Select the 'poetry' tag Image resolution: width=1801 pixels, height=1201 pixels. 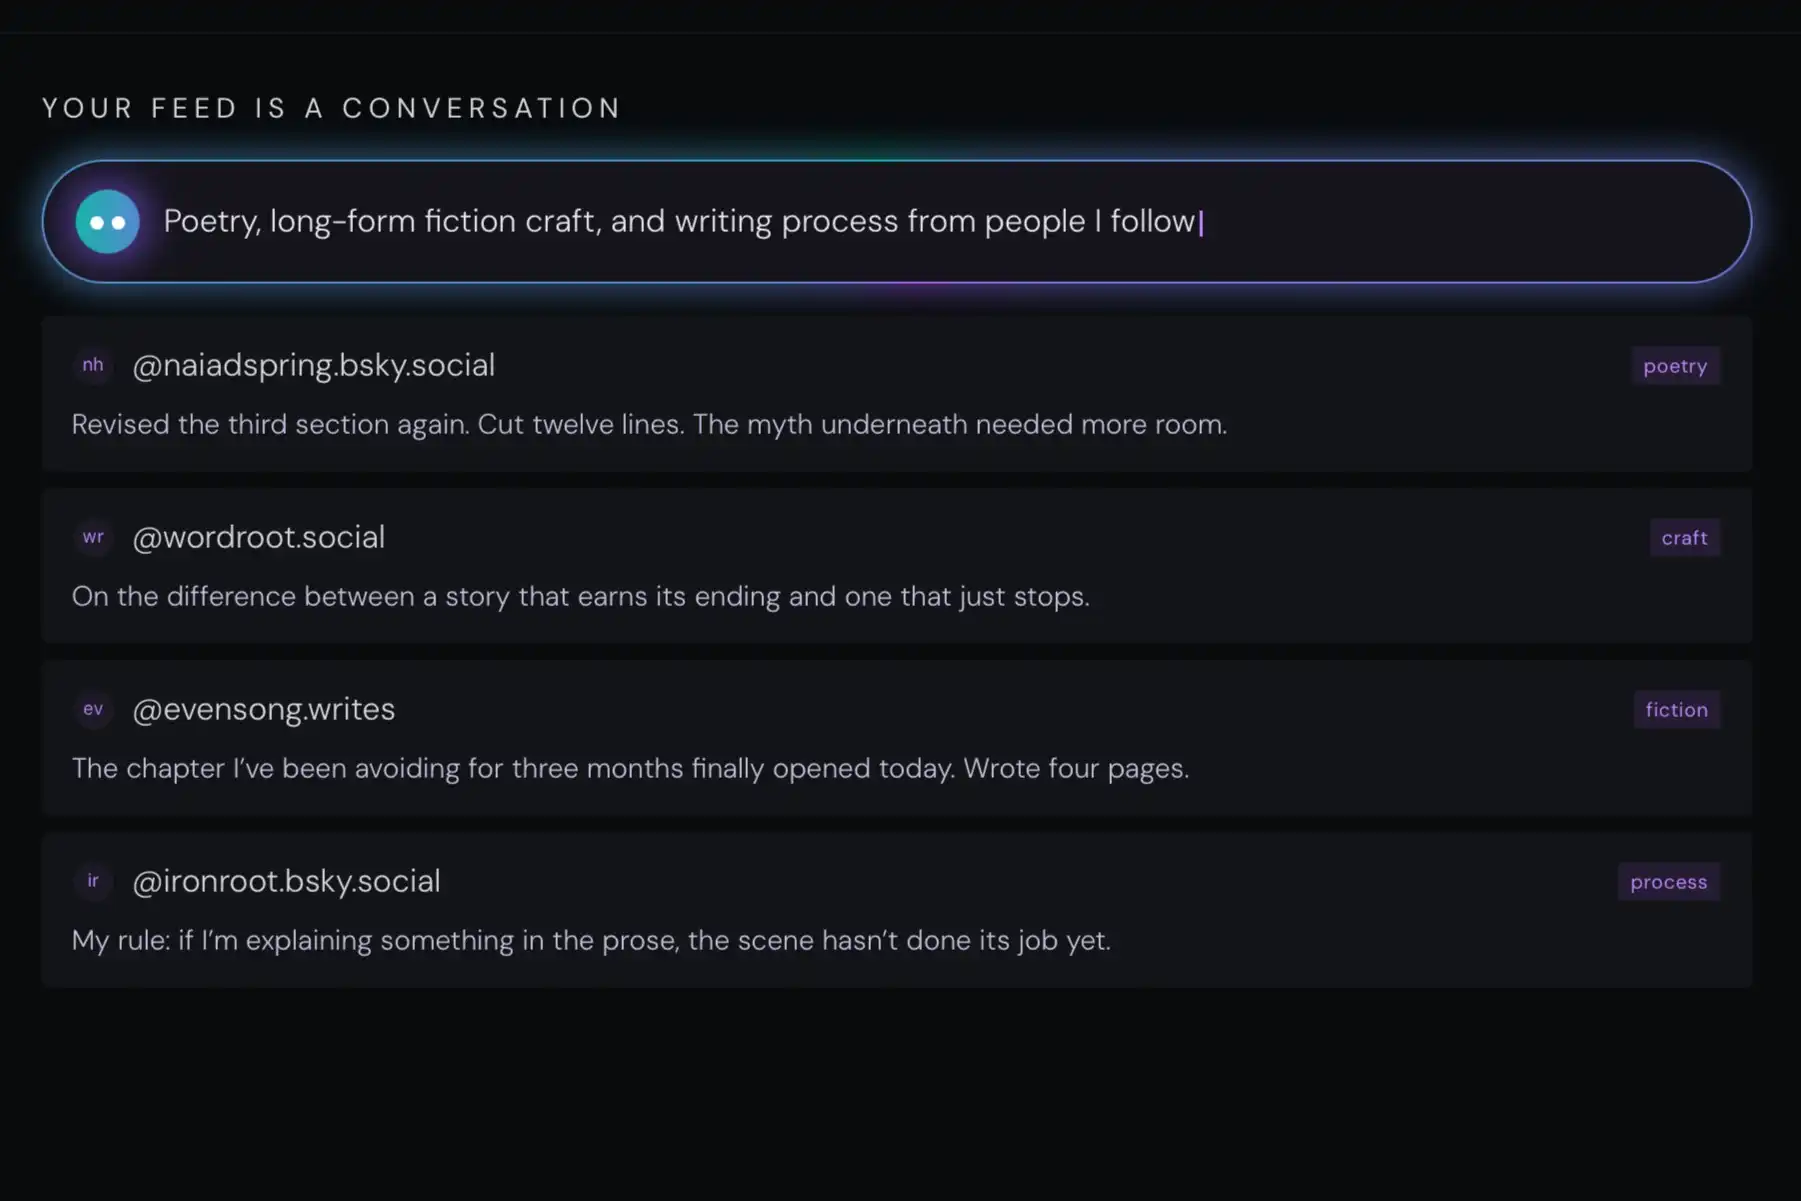pyautogui.click(x=1675, y=366)
